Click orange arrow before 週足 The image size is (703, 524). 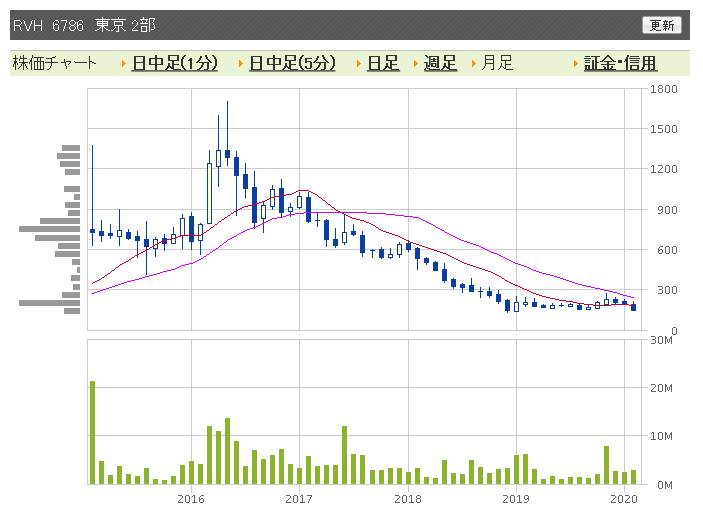[x=416, y=64]
